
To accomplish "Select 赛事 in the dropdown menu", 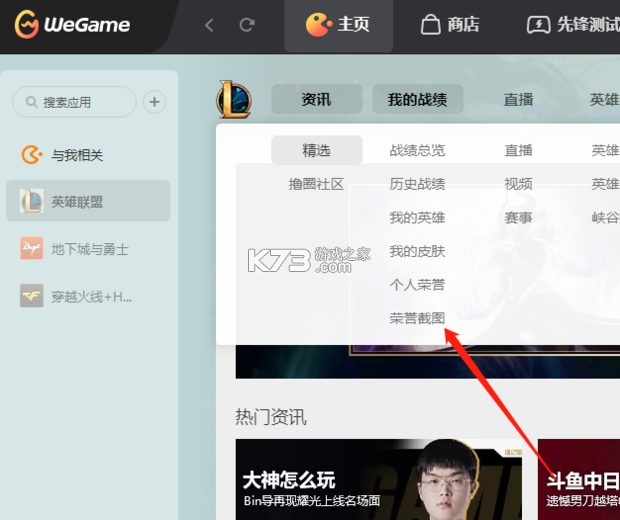I will (x=518, y=217).
